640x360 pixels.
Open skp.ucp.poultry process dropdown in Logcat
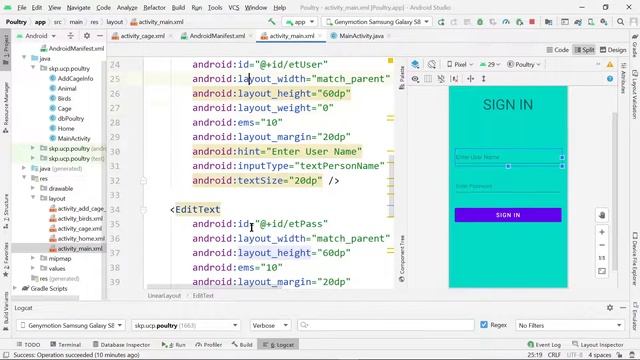[186, 325]
